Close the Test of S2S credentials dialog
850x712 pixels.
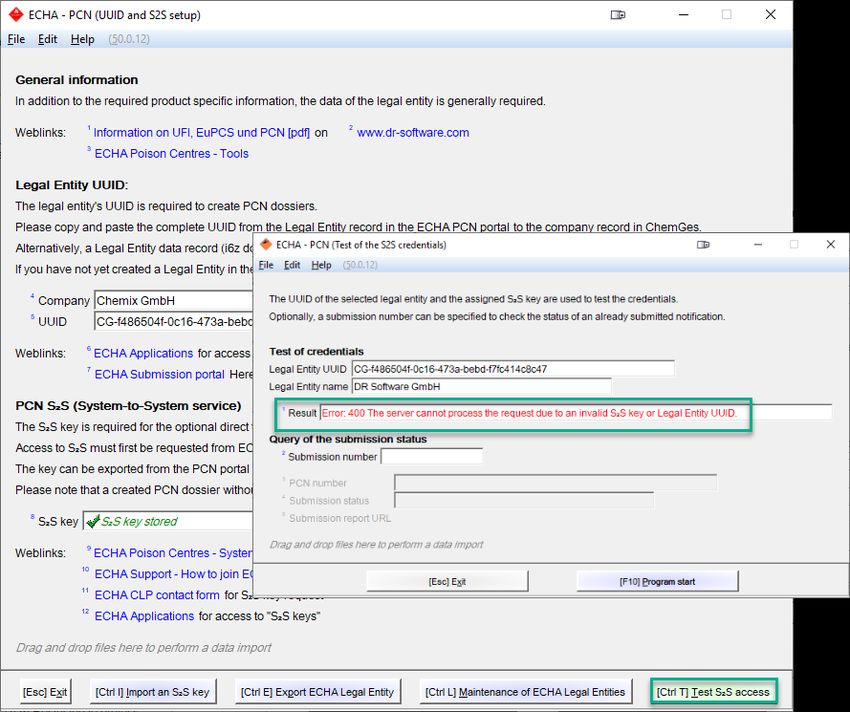click(830, 245)
